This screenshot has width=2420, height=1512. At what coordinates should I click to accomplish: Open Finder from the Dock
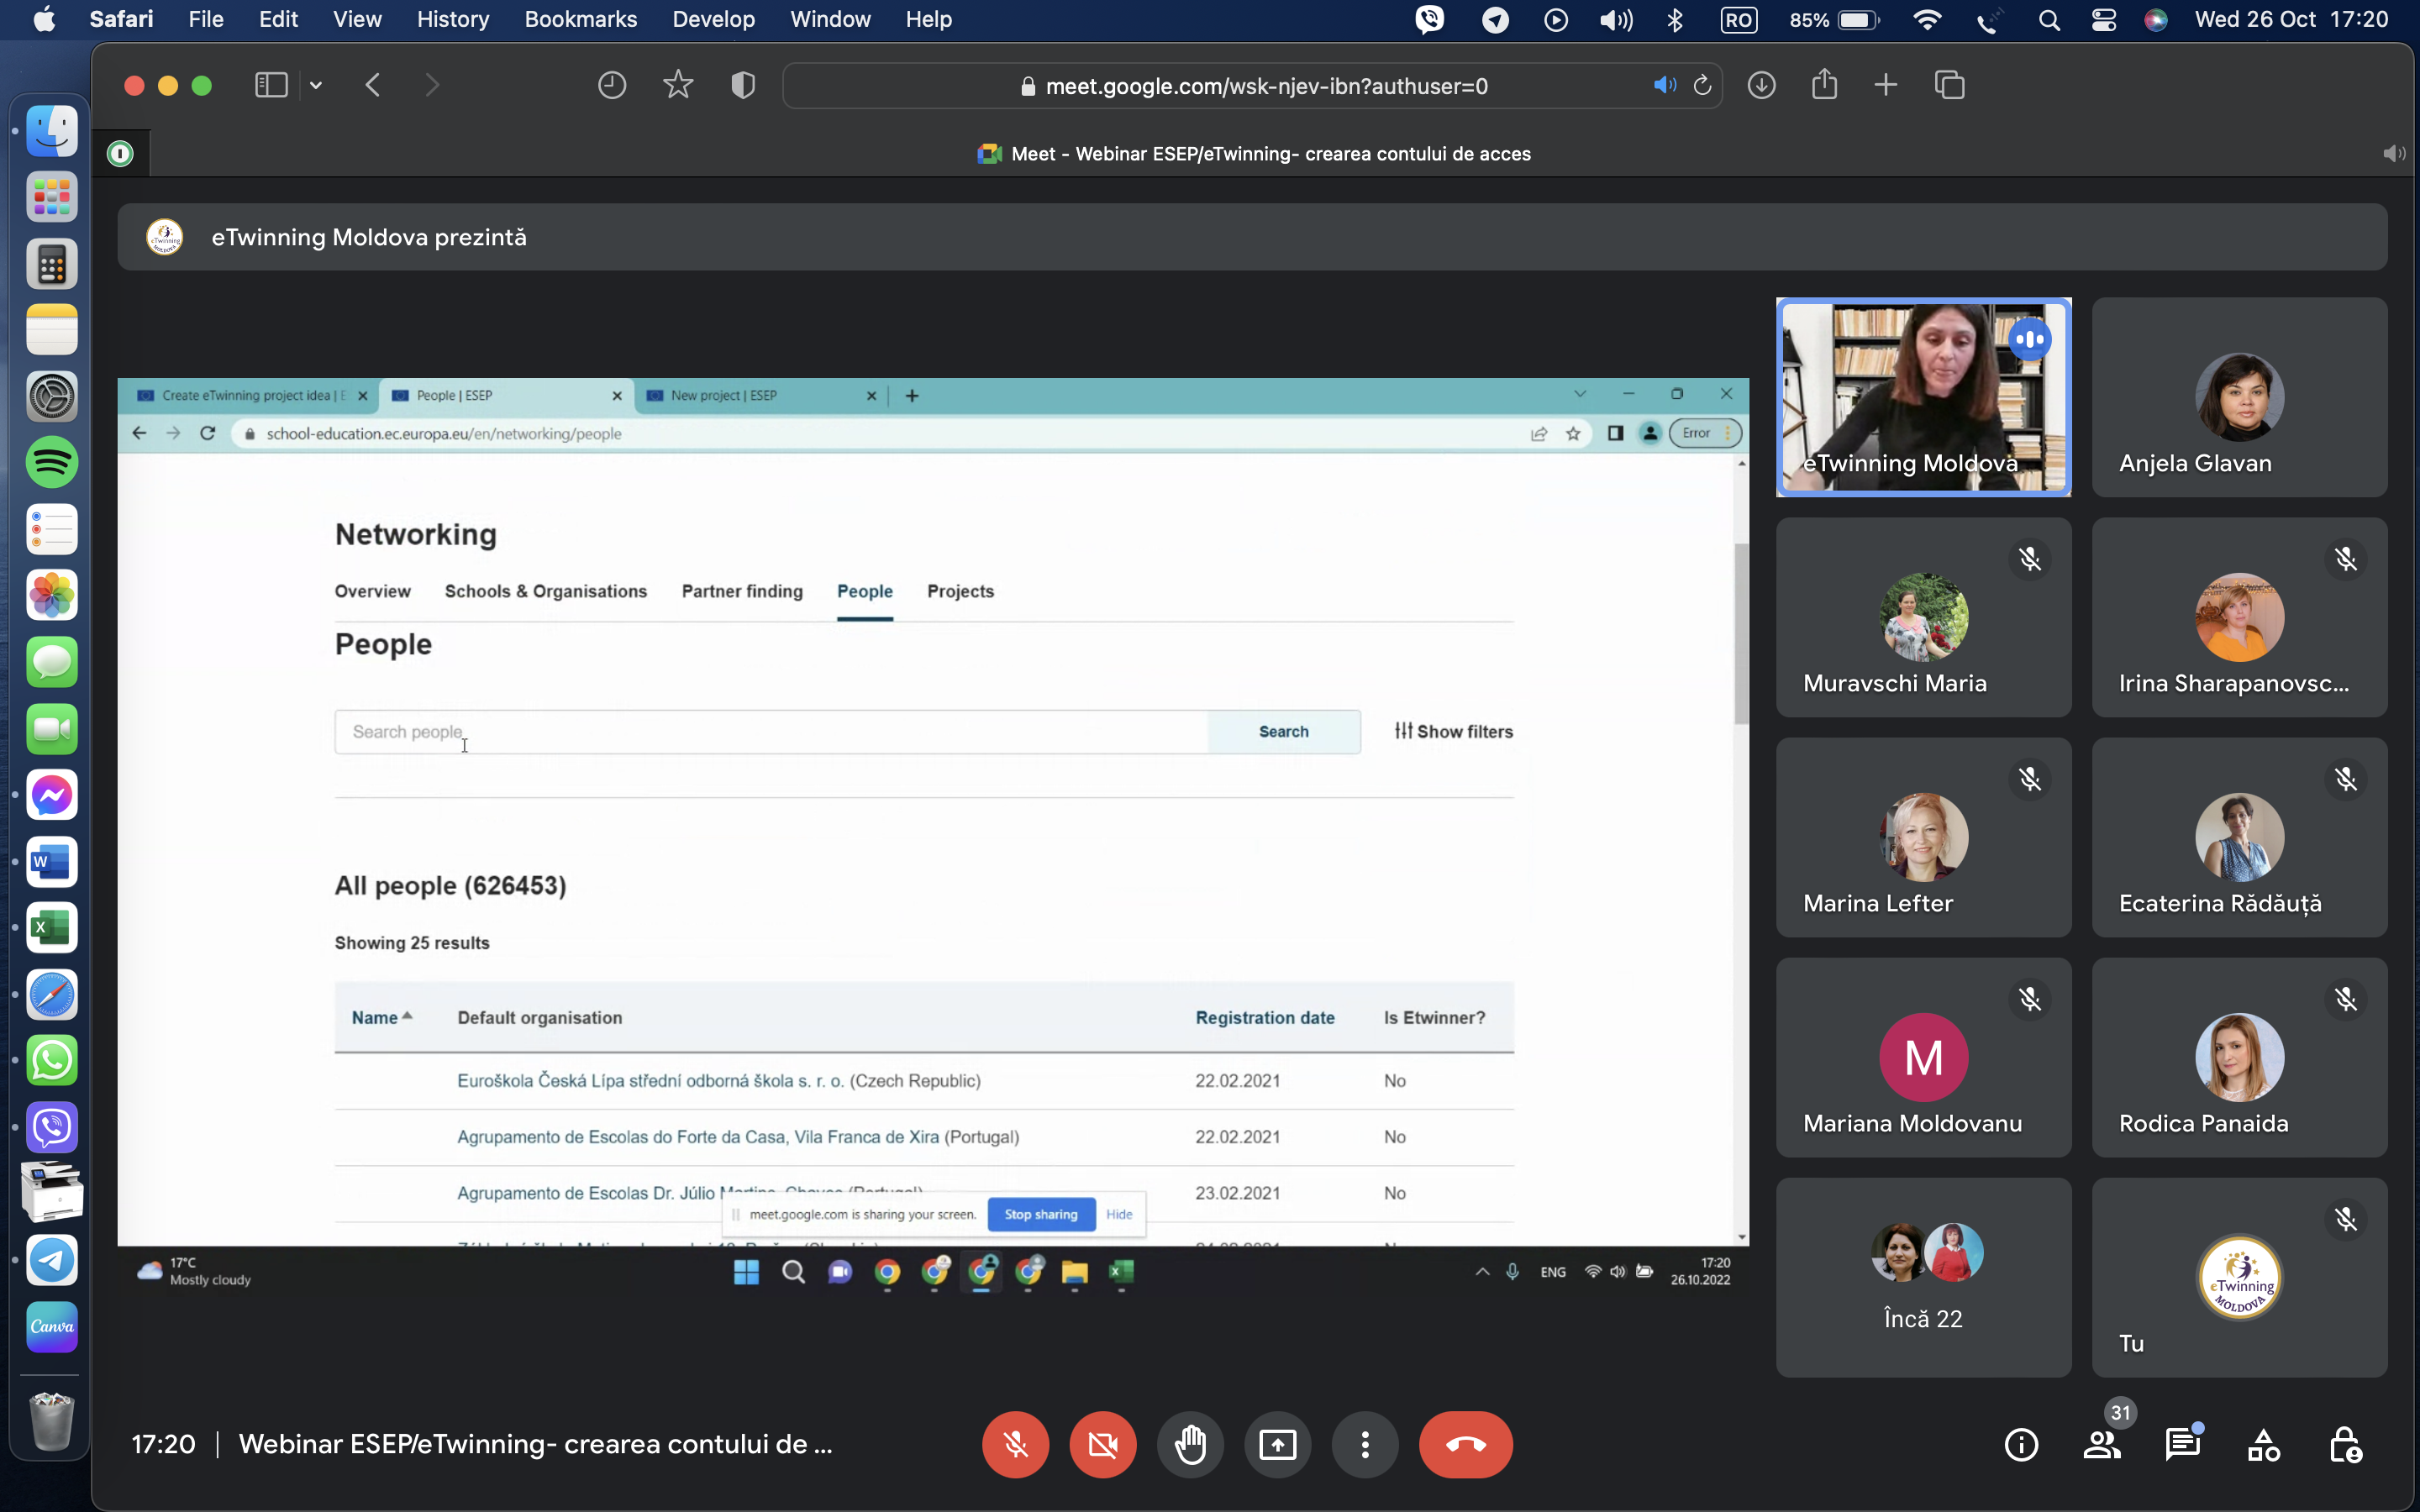coord(52,131)
